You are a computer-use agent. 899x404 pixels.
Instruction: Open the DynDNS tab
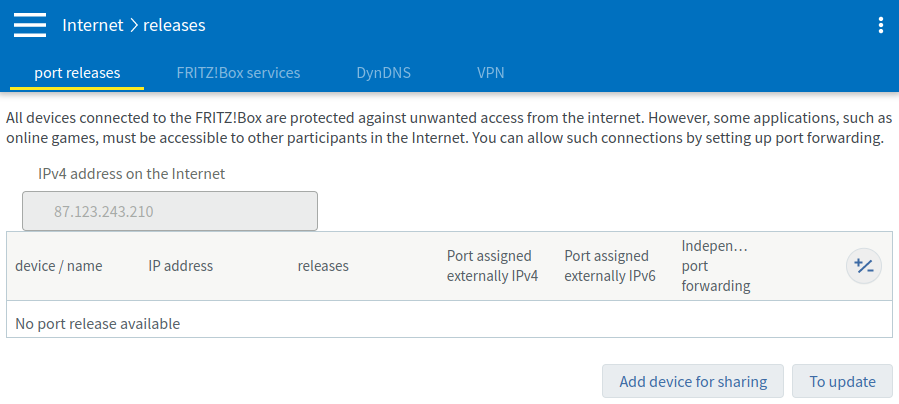coord(383,73)
